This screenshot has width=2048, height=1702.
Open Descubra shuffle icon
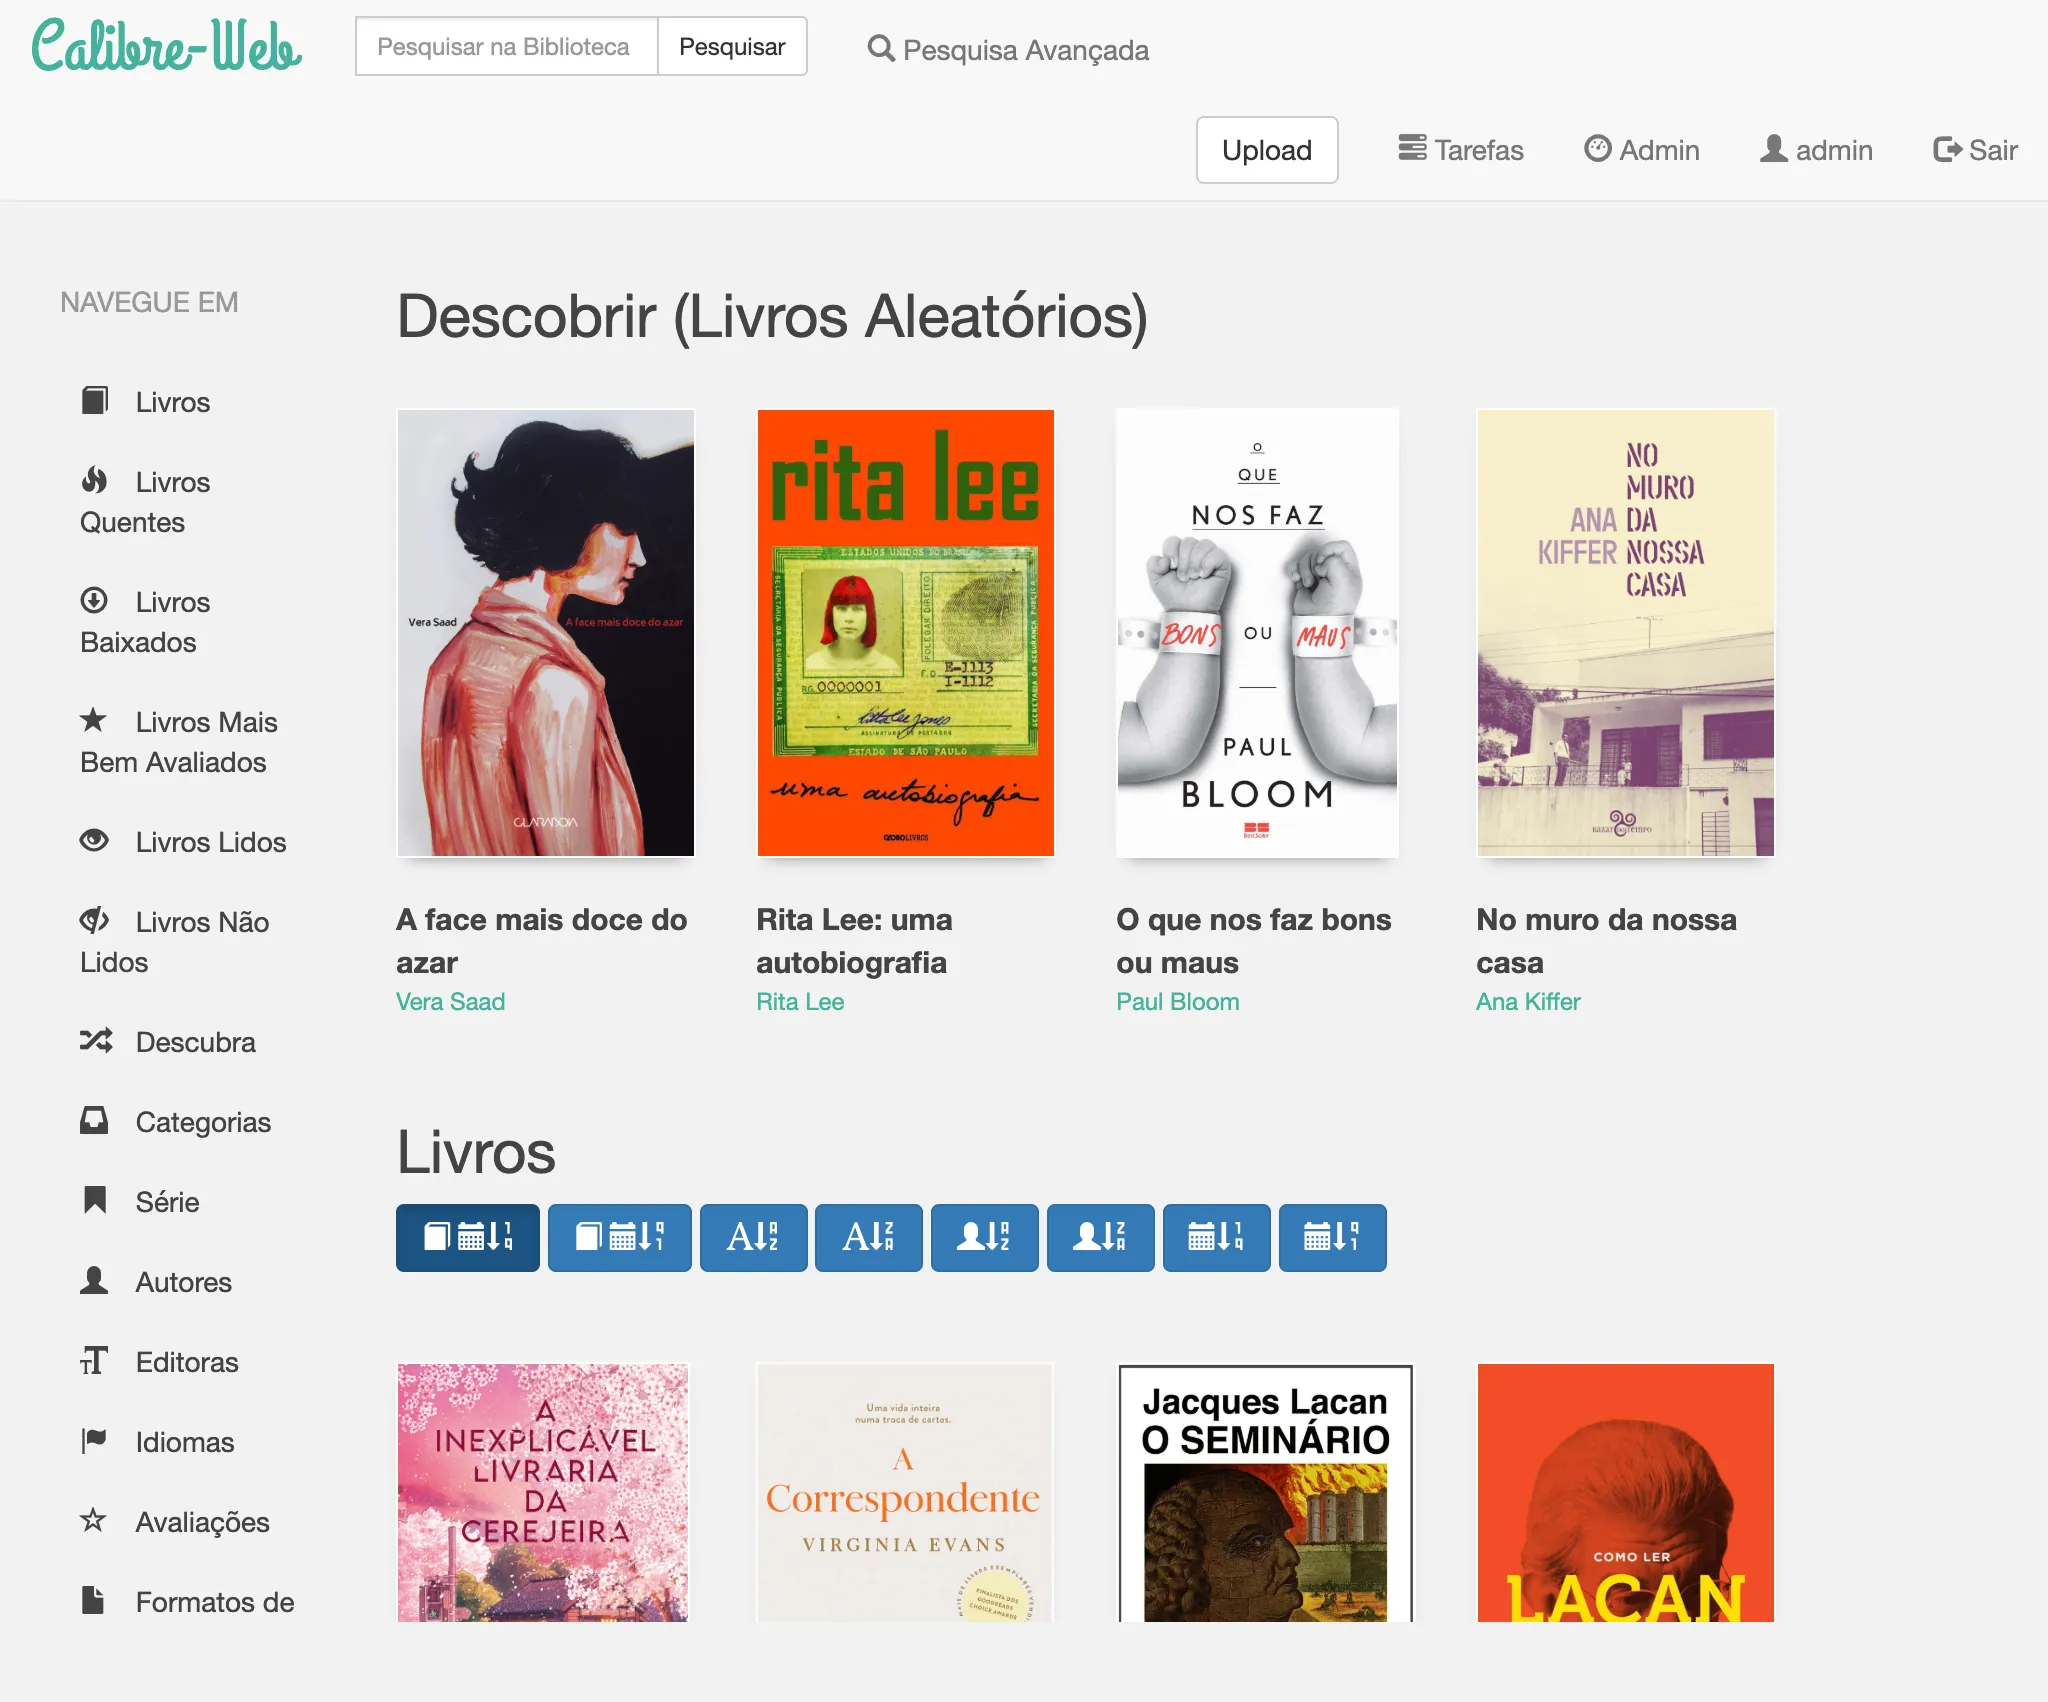[96, 1040]
